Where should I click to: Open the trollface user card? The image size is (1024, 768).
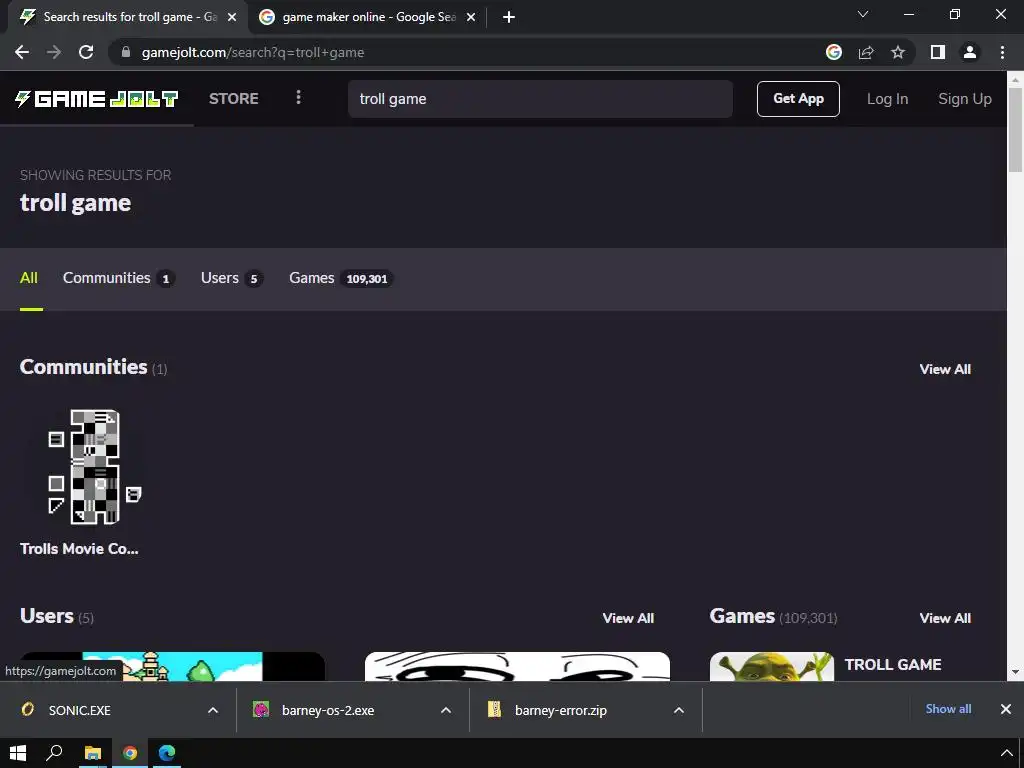point(517,666)
